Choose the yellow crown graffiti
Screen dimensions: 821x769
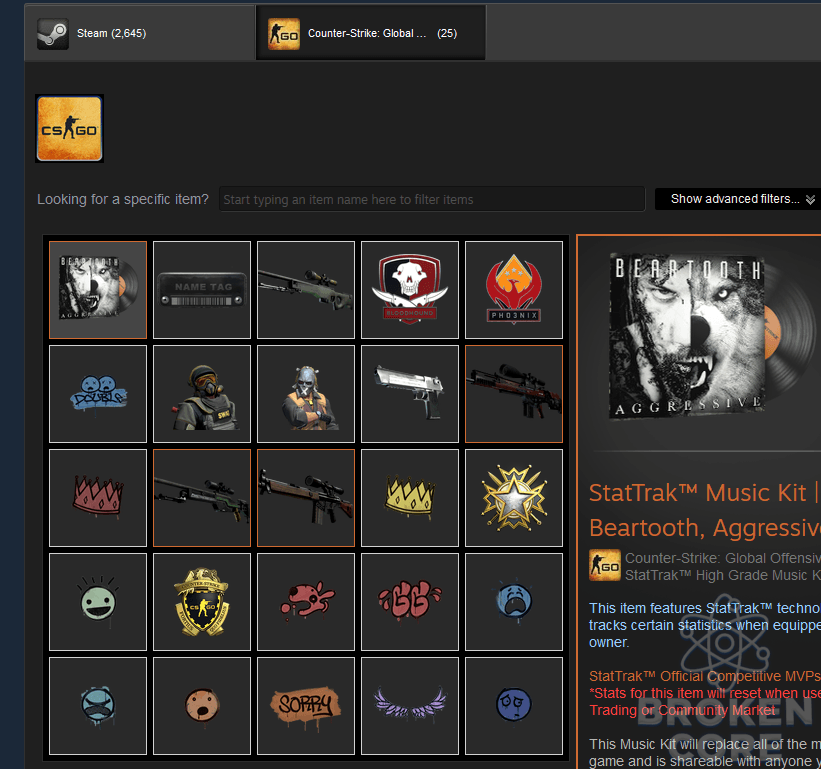[410, 498]
